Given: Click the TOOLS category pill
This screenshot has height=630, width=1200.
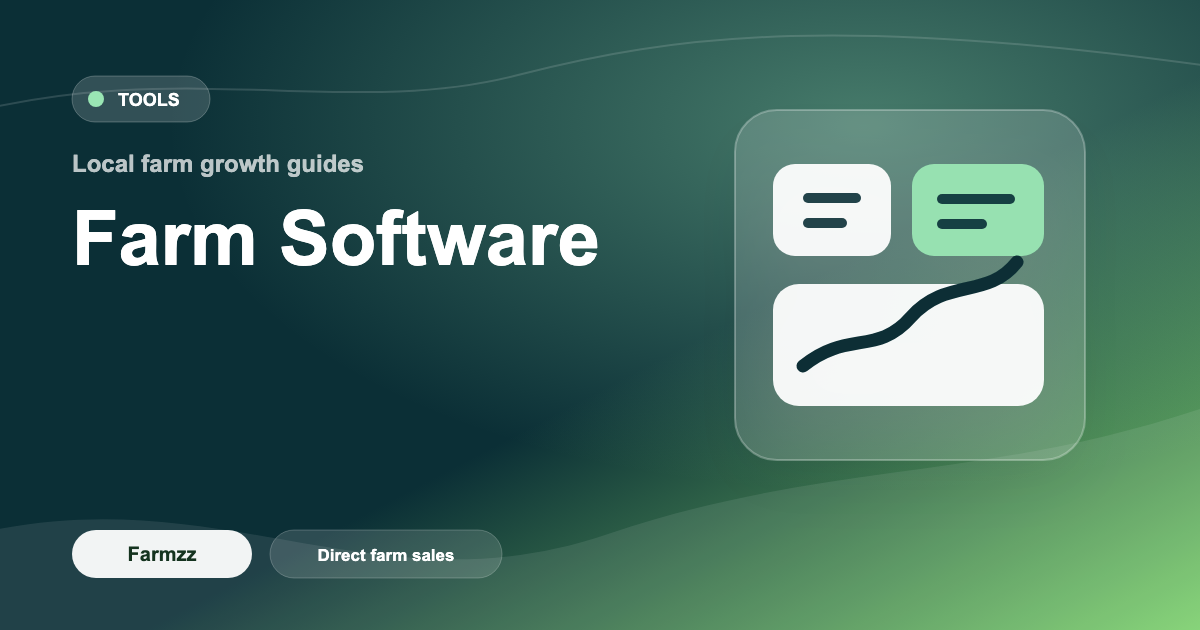Looking at the screenshot, I should coord(141,99).
